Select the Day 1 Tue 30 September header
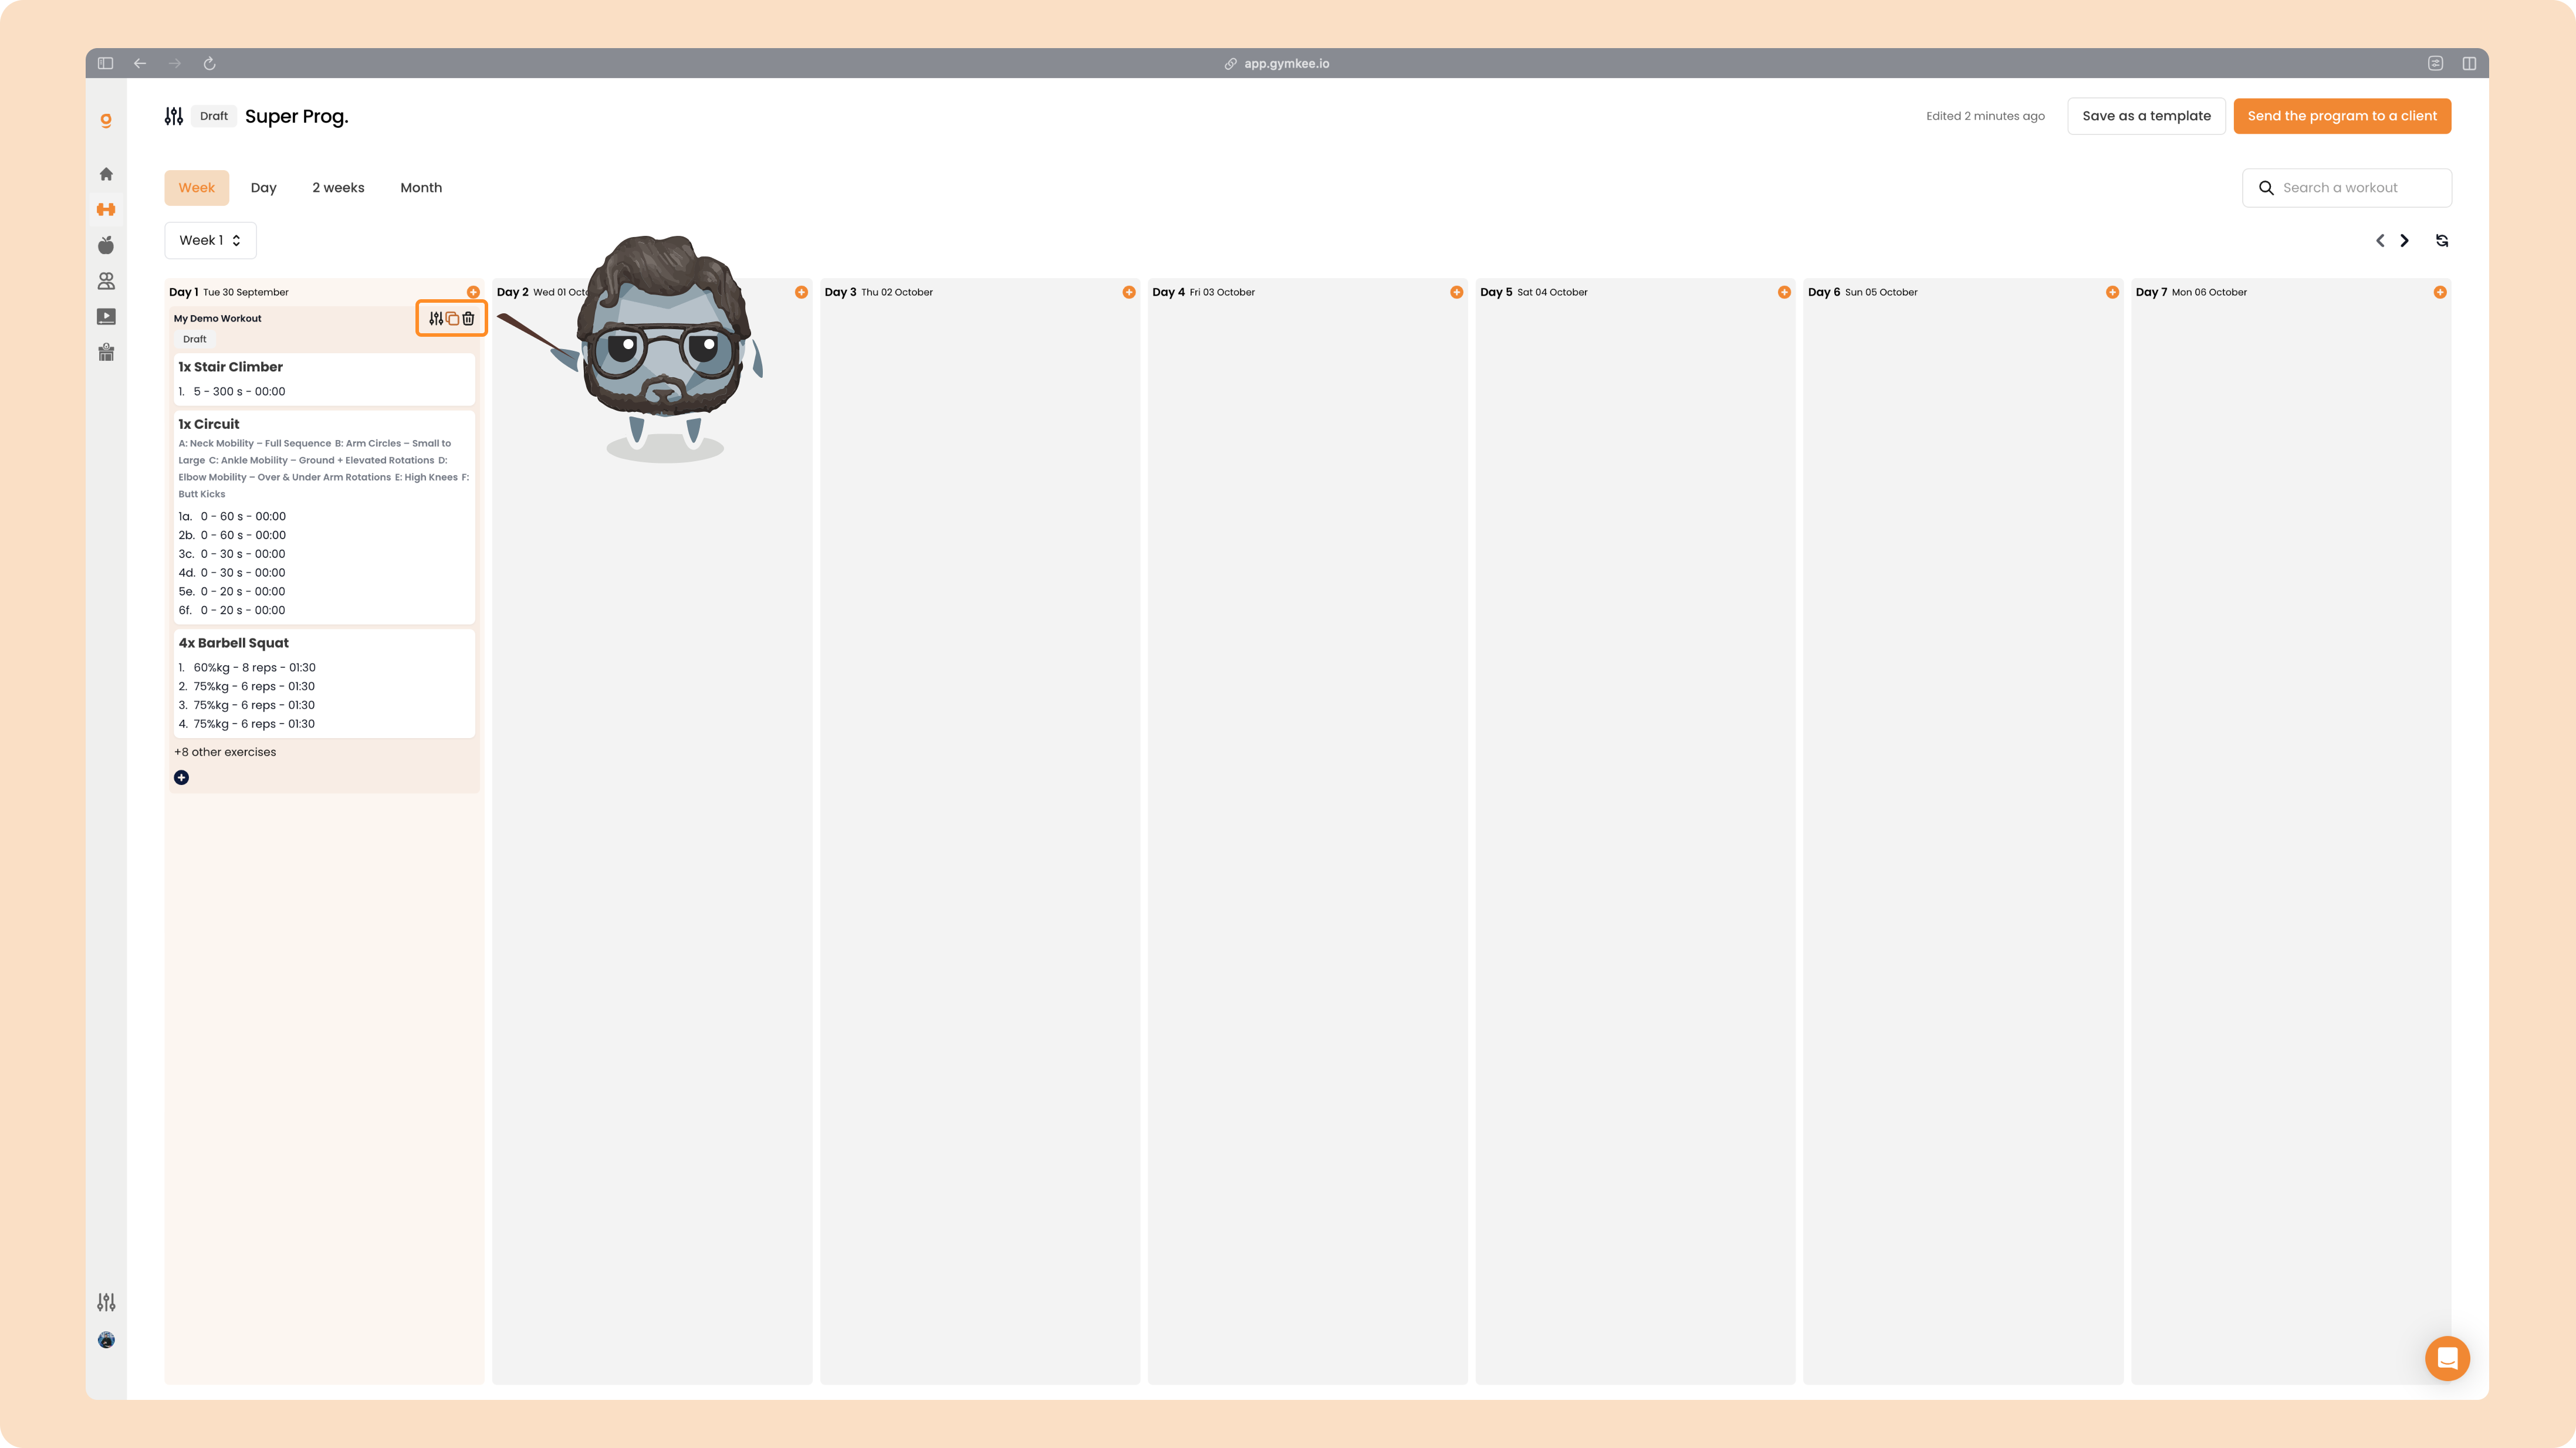Image resolution: width=2576 pixels, height=1448 pixels. point(229,292)
